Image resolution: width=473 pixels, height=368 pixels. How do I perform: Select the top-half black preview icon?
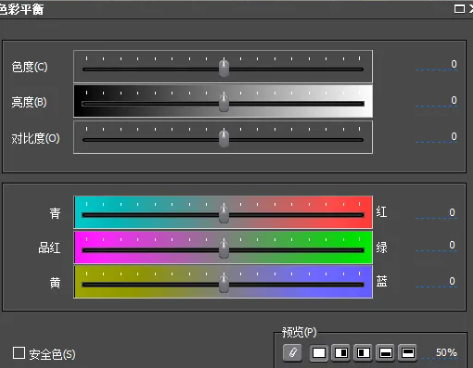408,353
